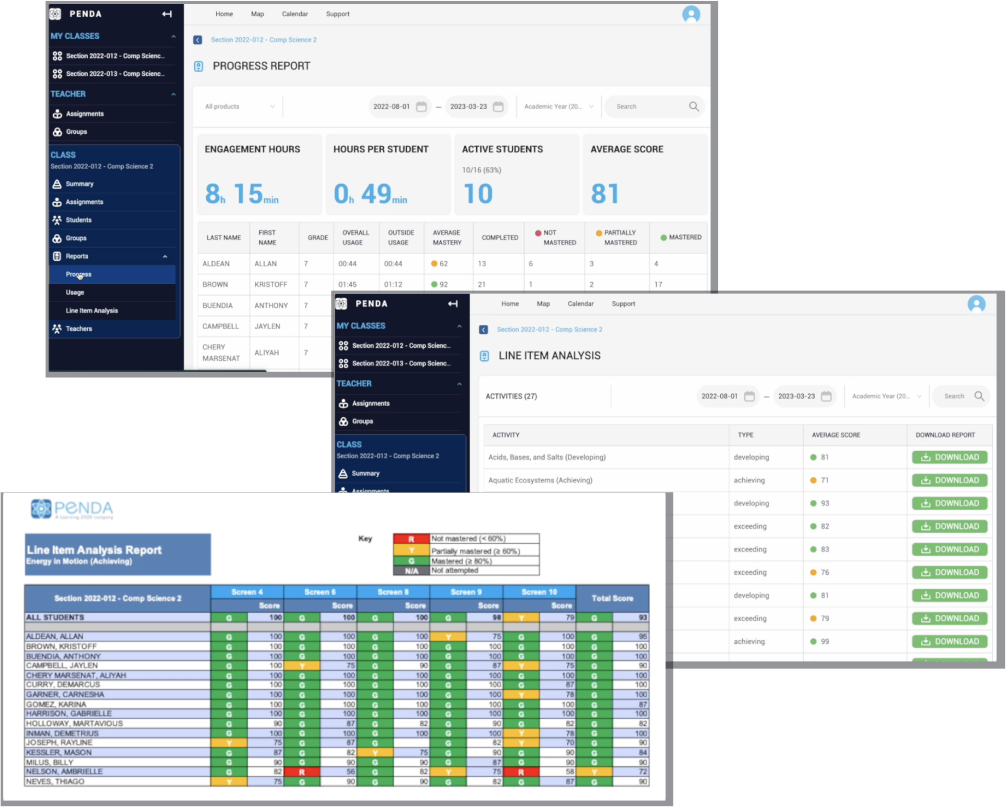Image resolution: width=1006 pixels, height=807 pixels.
Task: Open the Academic Year dropdown in Progress Report
Action: coord(559,106)
